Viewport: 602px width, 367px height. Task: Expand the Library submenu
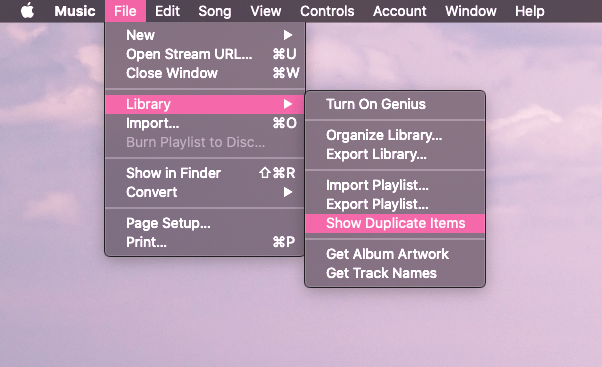click(205, 104)
